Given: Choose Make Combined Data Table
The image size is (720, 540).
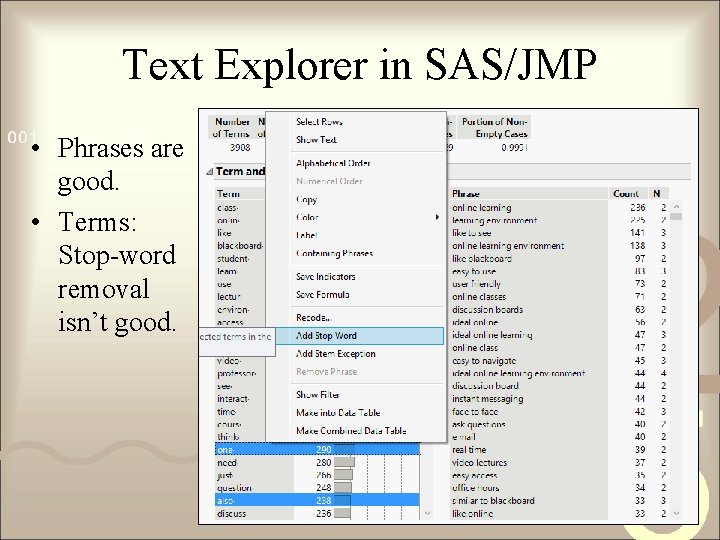Looking at the screenshot, I should pyautogui.click(x=351, y=431).
